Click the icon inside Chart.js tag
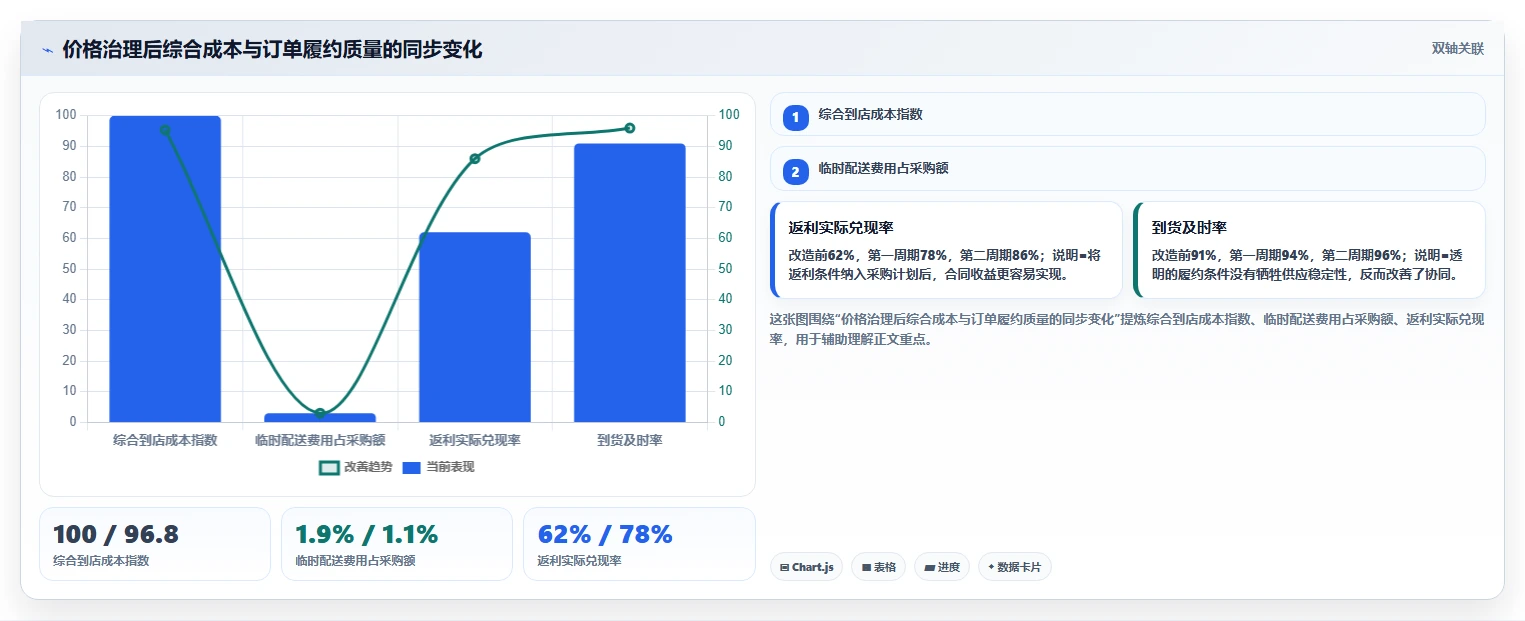 pos(785,567)
